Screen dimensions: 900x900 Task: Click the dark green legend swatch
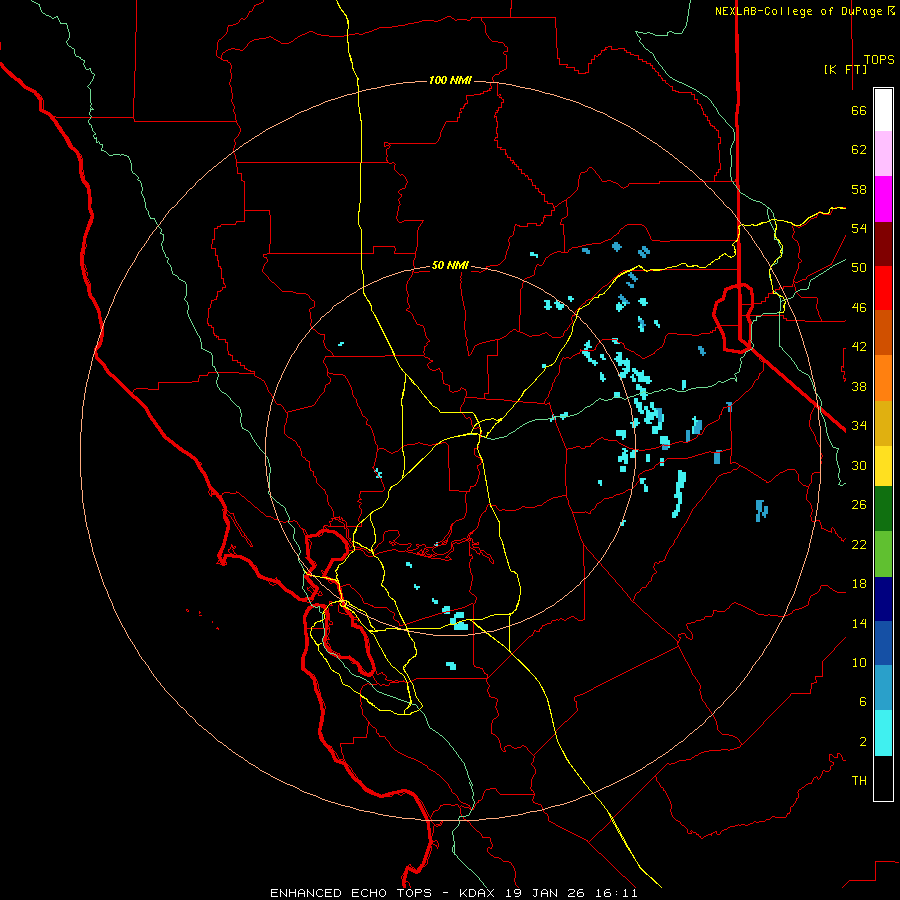coord(883,509)
